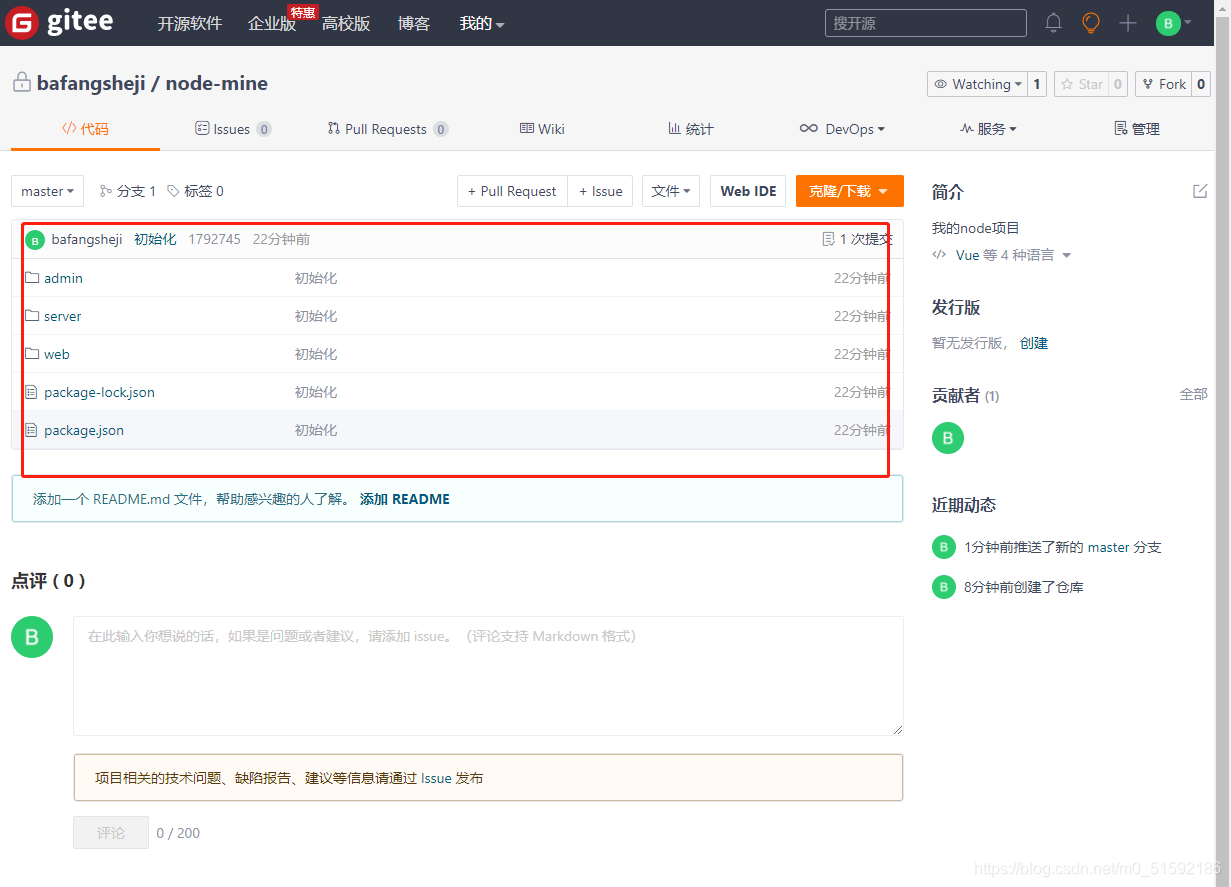Open 开源软件 in the top navigation
This screenshot has width=1231, height=887.
[x=189, y=23]
